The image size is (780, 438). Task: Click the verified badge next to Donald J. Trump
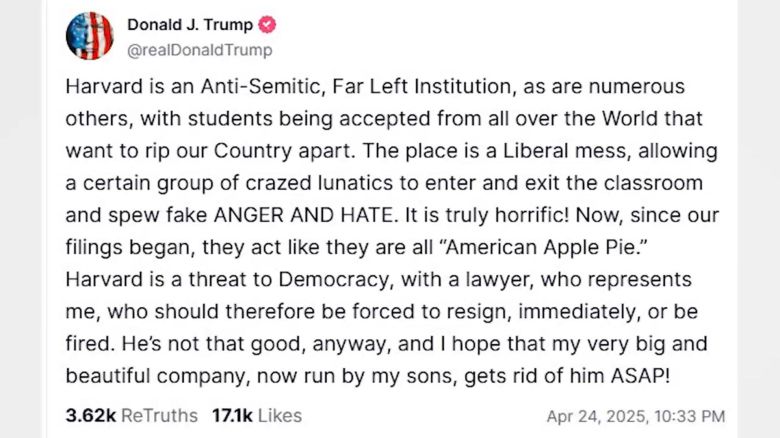coord(267,24)
